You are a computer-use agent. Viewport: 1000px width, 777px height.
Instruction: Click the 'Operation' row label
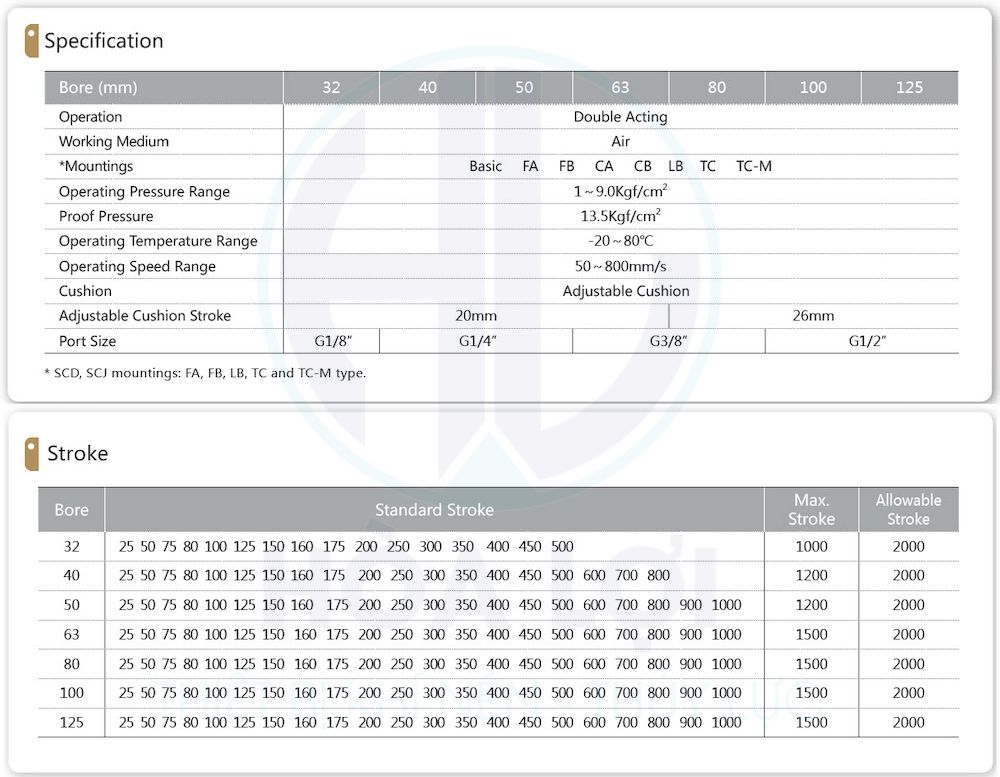(91, 117)
